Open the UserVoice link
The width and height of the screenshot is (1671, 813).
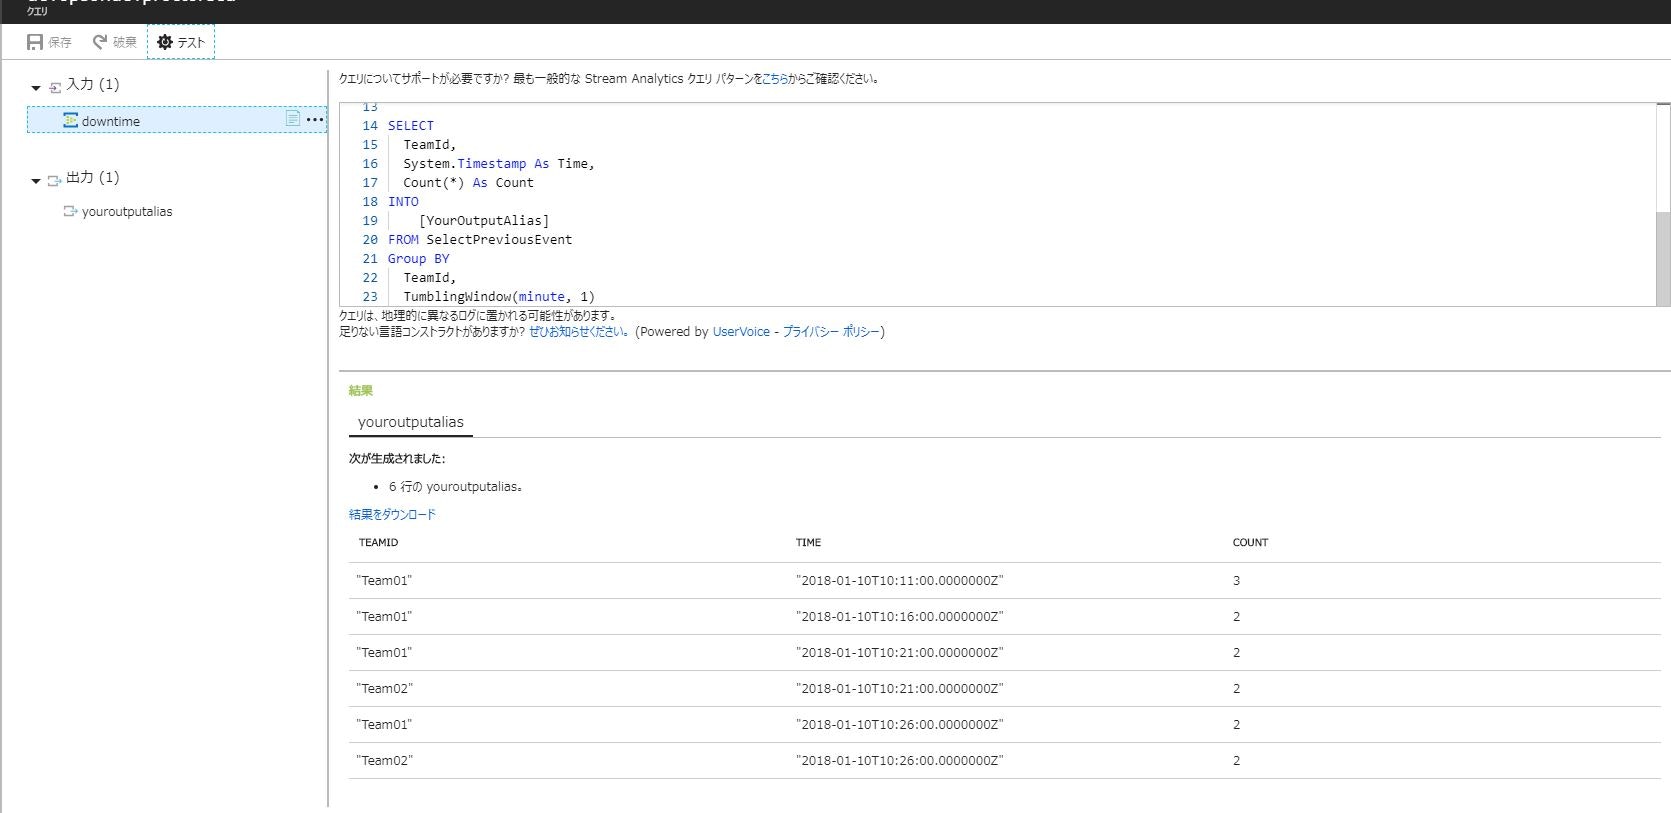pos(741,331)
